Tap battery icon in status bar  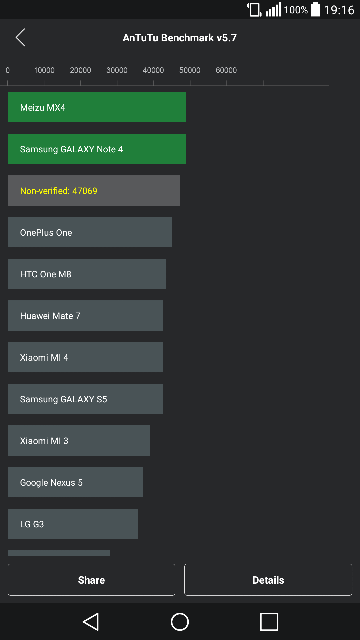coord(316,9)
